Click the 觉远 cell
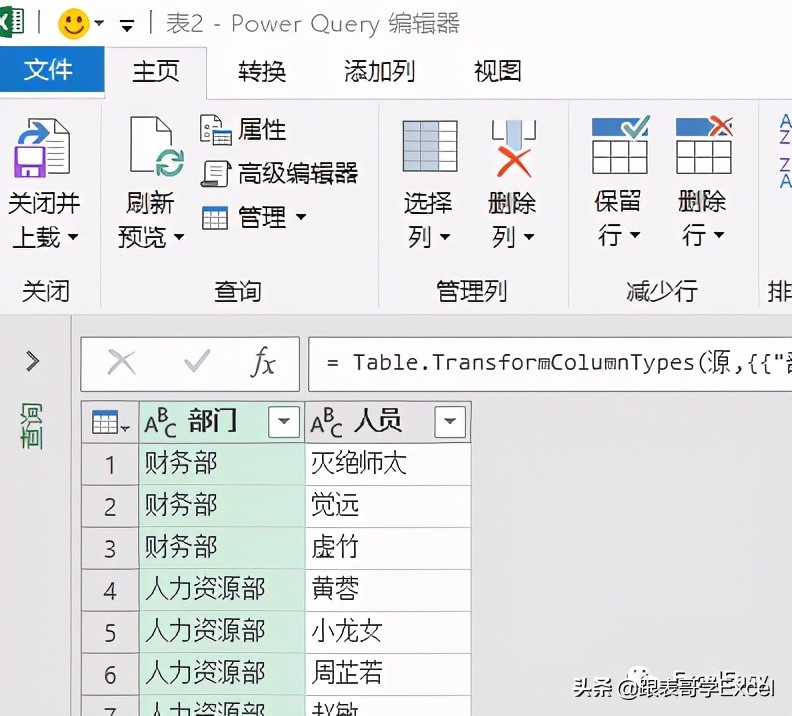Viewport: 792px width, 716px height. 388,506
